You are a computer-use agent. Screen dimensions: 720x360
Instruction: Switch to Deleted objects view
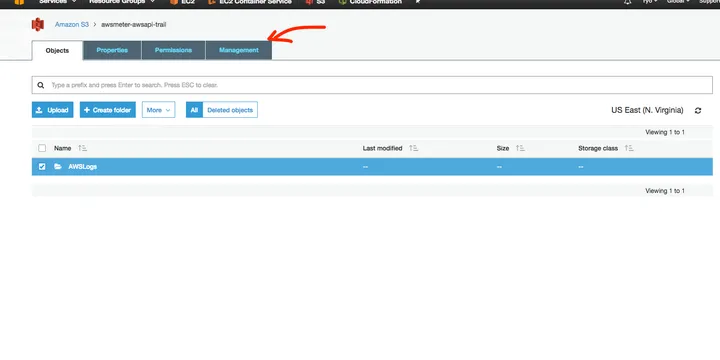230,110
